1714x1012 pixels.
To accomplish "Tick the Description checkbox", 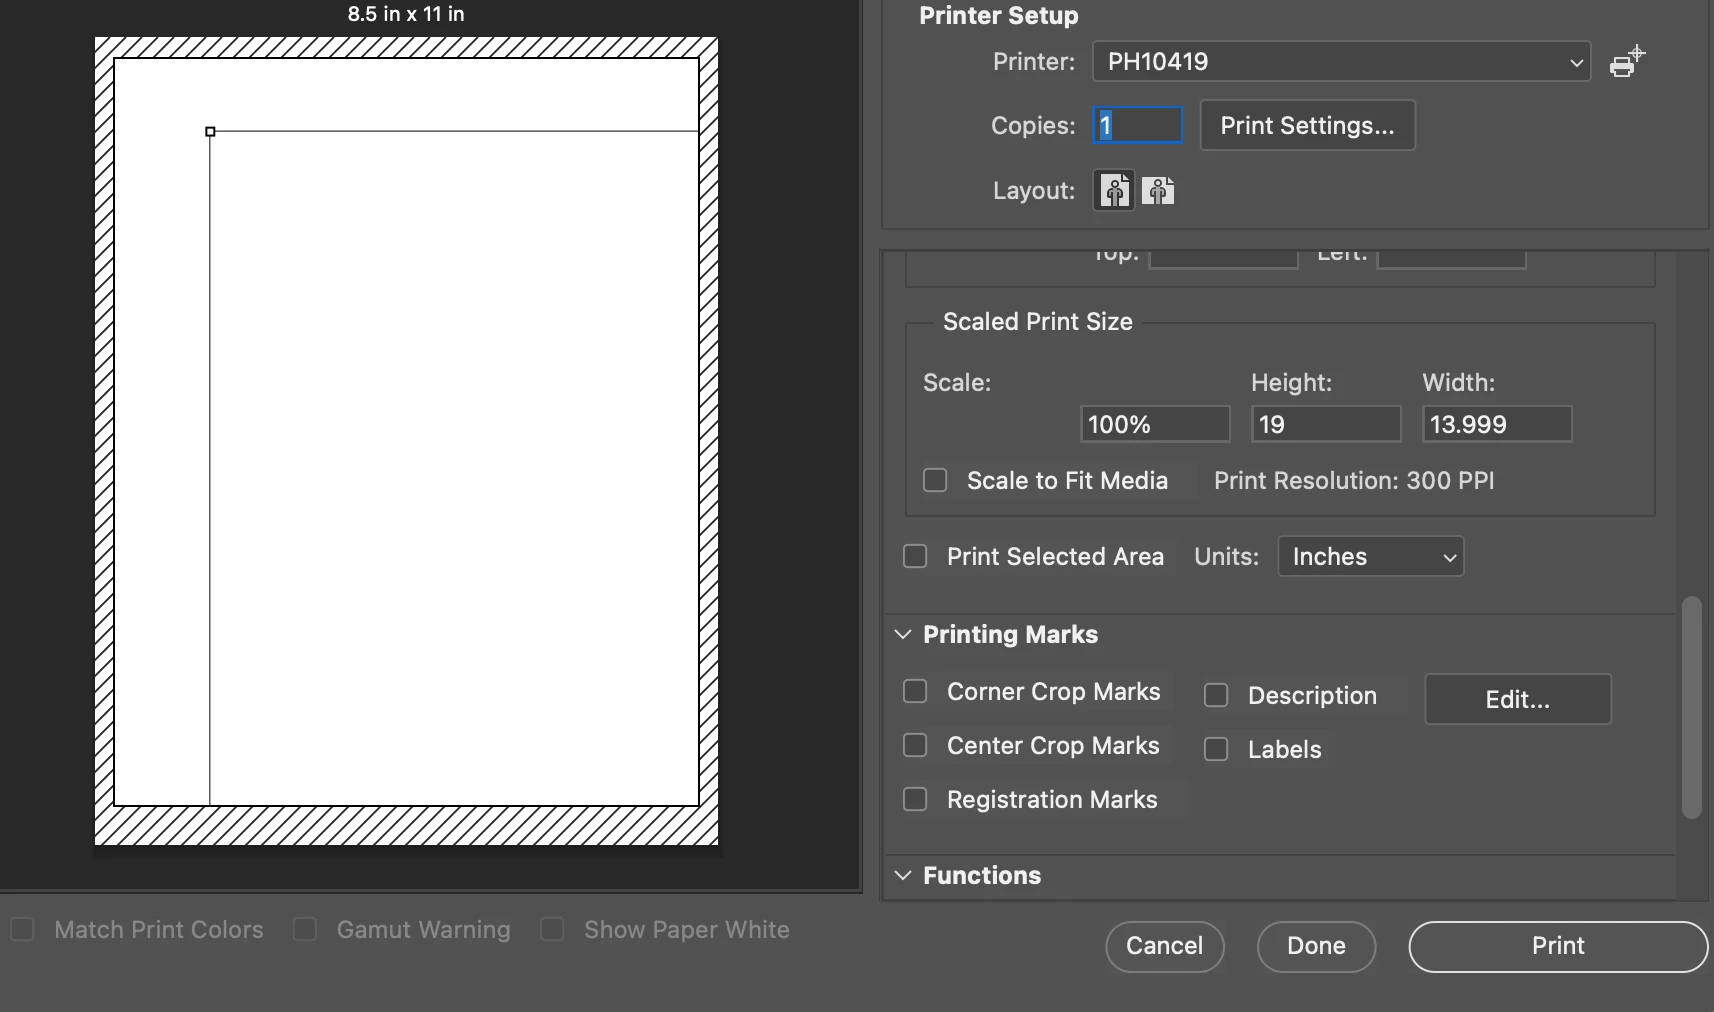I will click(1216, 696).
